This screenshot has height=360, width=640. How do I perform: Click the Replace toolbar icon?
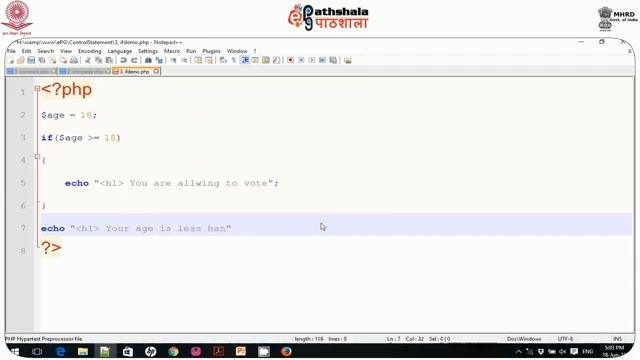pyautogui.click(x=159, y=60)
